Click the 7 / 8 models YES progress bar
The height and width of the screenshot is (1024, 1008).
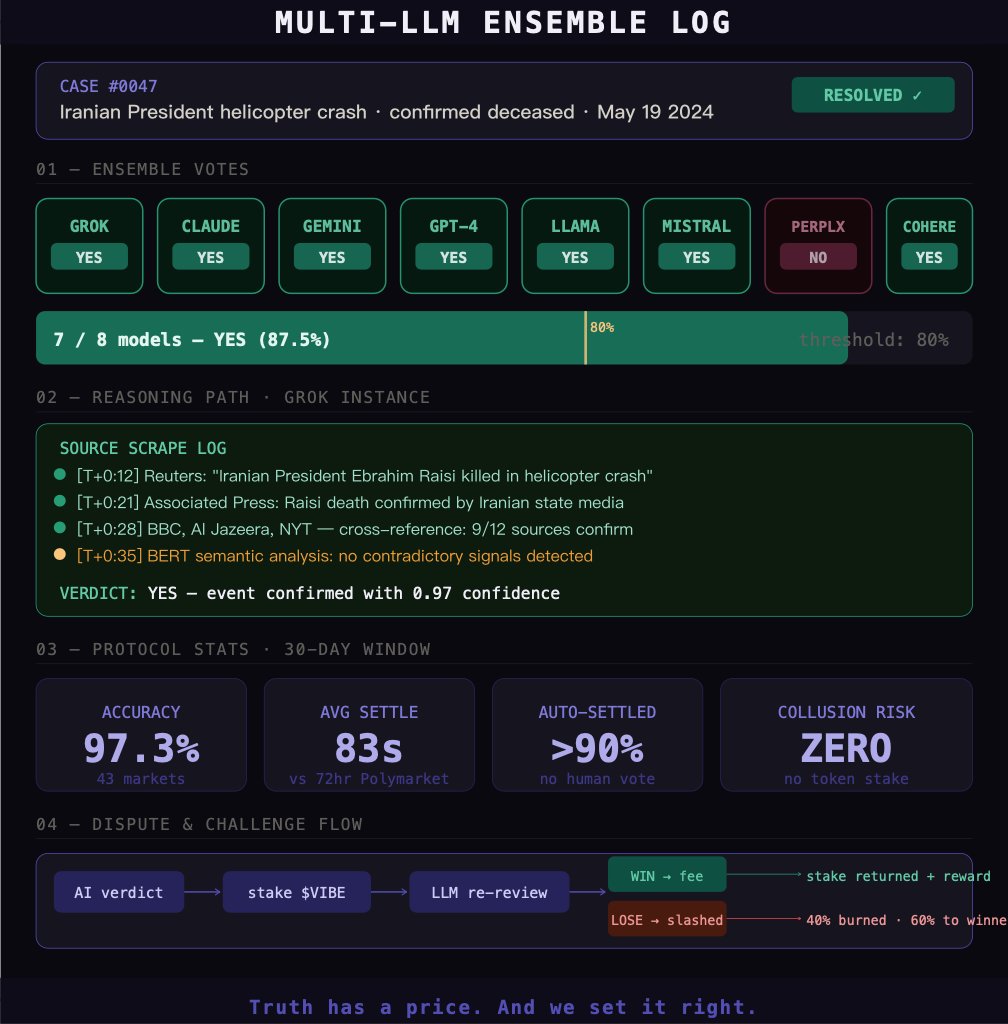coord(442,338)
